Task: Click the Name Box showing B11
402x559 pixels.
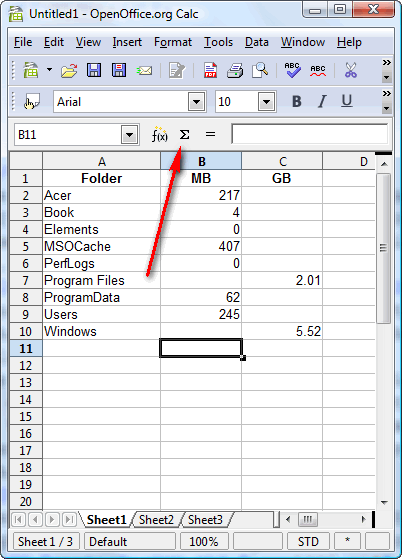Action: [68, 135]
